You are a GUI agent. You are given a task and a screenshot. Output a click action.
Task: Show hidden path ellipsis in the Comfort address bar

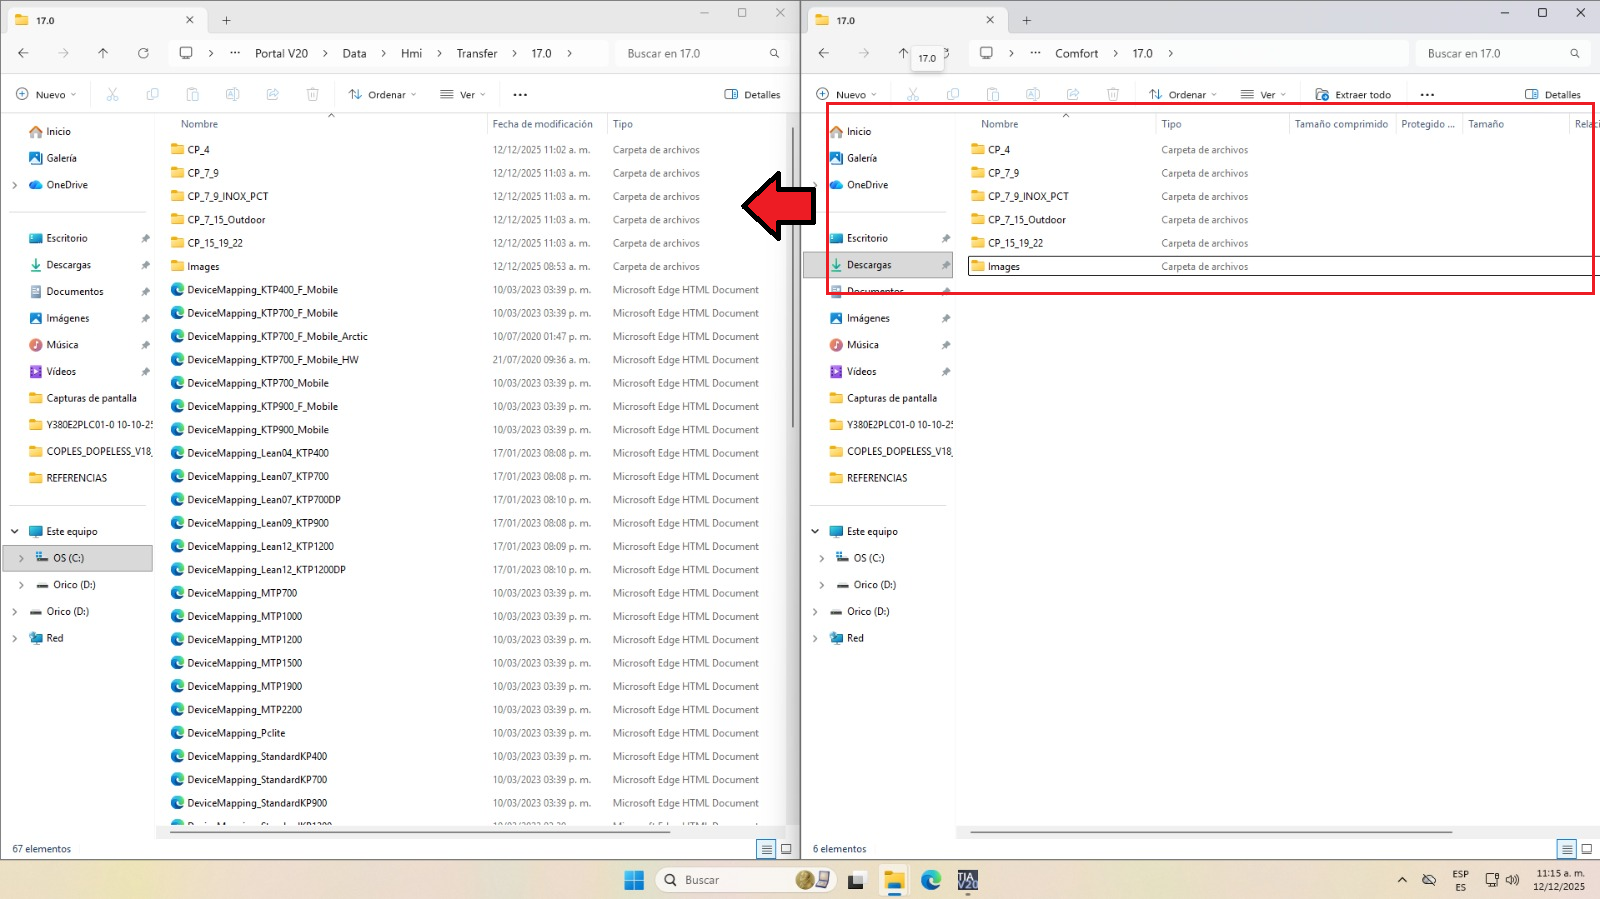pos(1035,53)
